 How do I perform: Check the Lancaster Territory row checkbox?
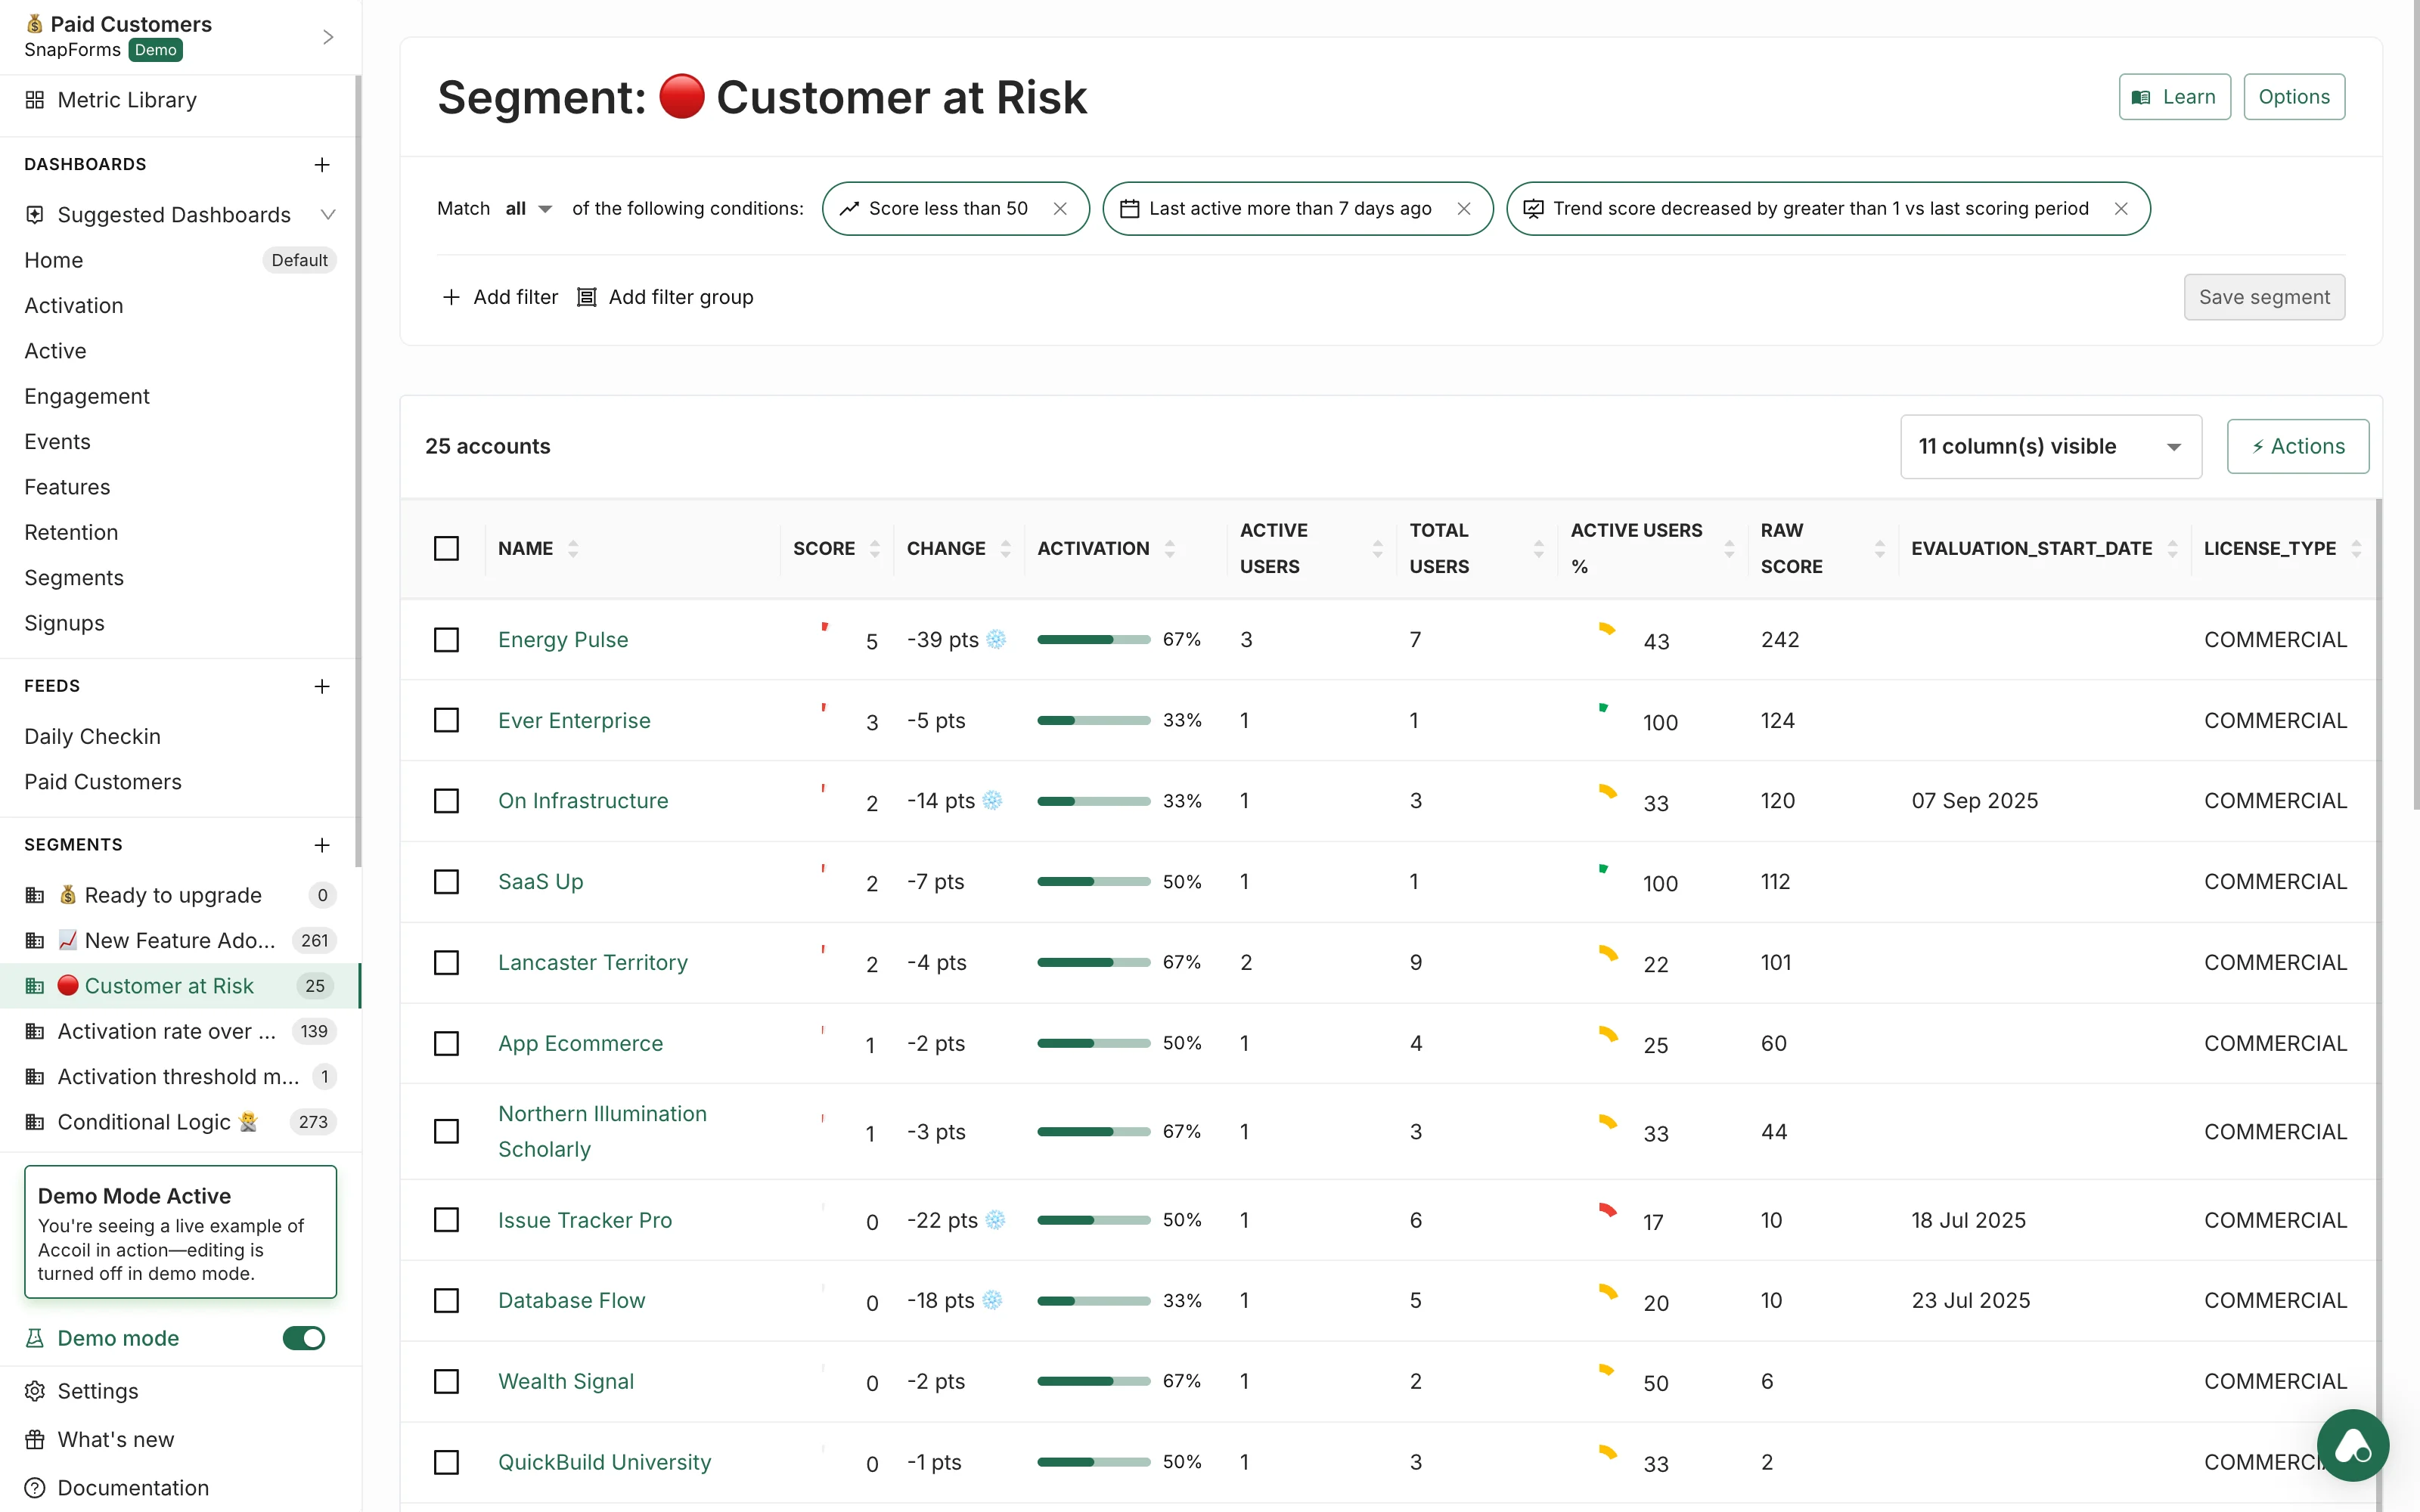coord(446,962)
